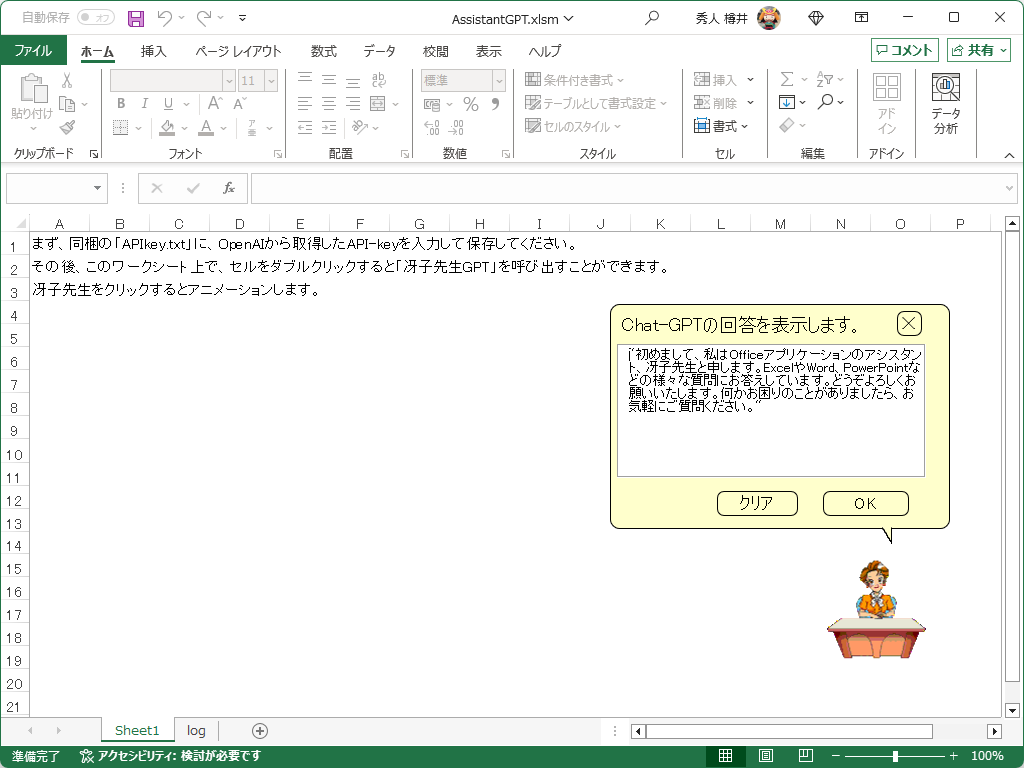1024x768 pixels.
Task: Switch to the Insert tab
Action: (153, 51)
